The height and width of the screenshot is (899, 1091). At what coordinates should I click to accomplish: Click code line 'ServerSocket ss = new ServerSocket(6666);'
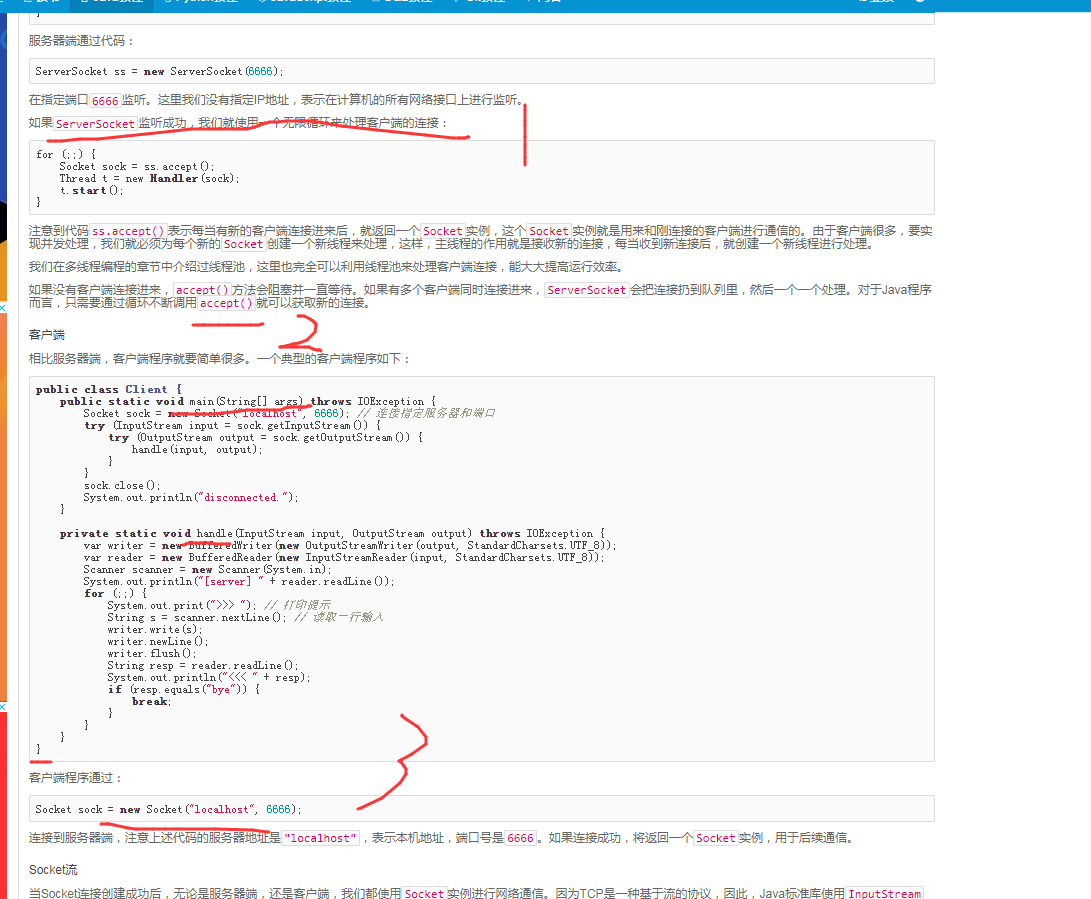(159, 71)
